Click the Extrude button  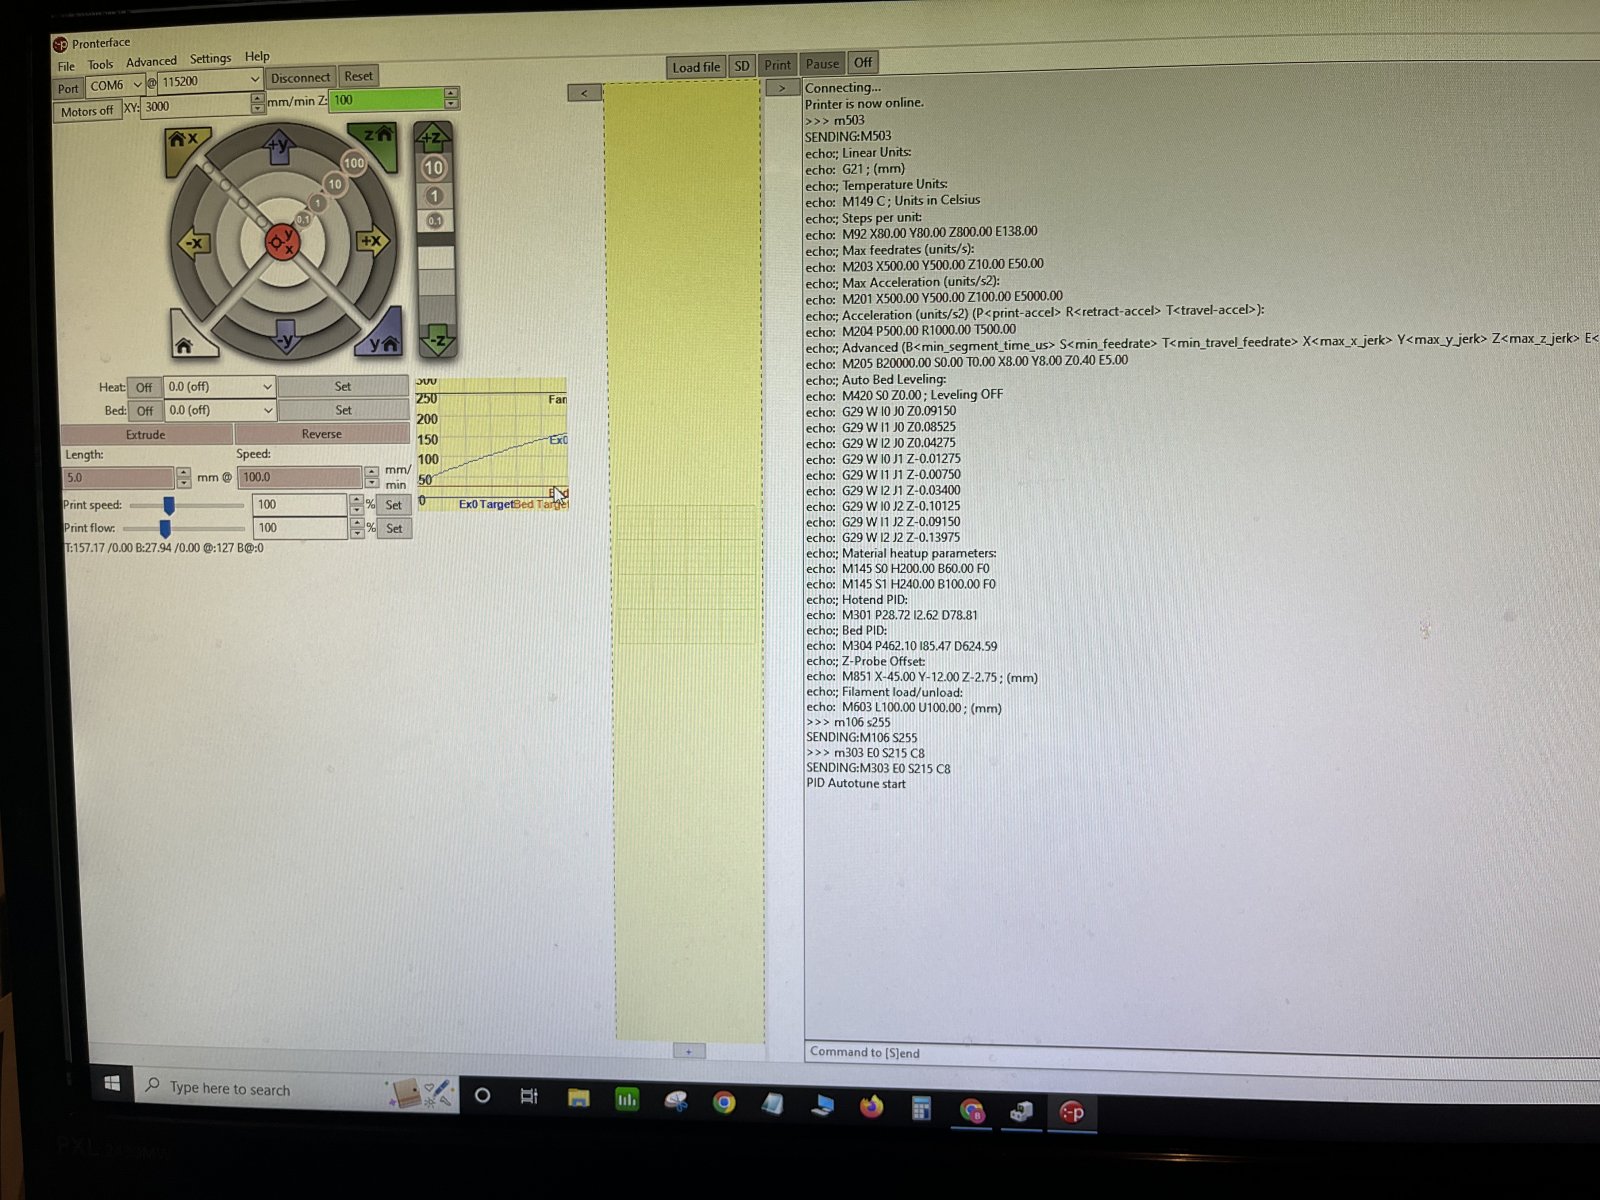[x=146, y=434]
